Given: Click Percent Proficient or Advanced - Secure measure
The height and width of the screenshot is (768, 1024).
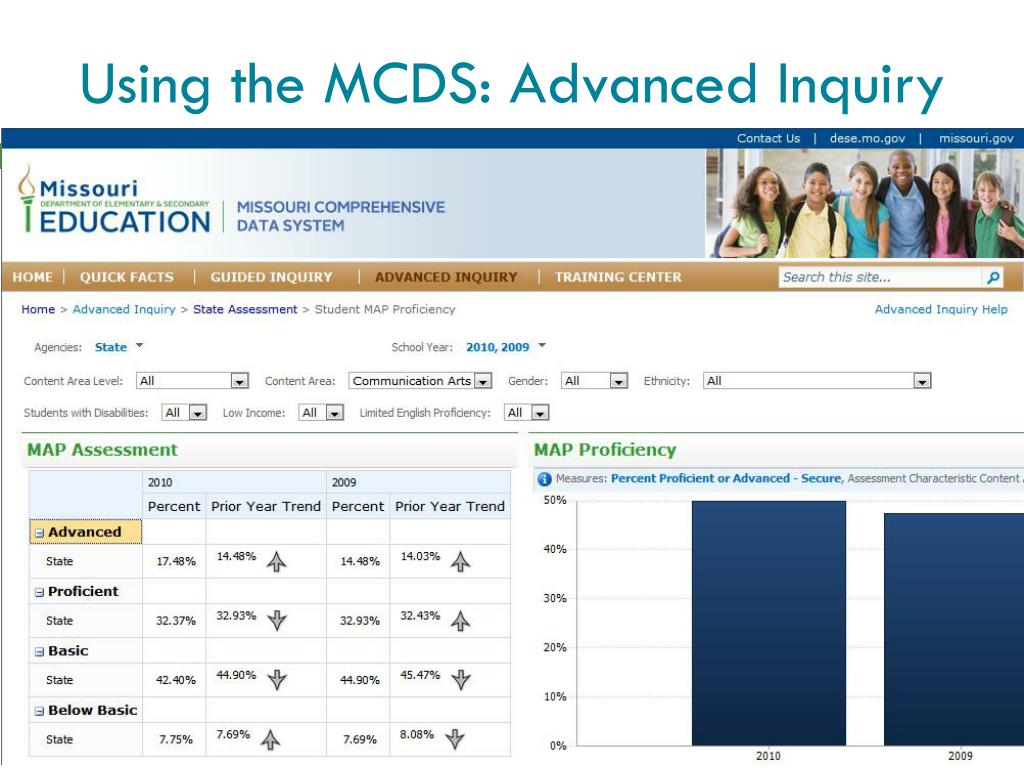Looking at the screenshot, I should (726, 479).
